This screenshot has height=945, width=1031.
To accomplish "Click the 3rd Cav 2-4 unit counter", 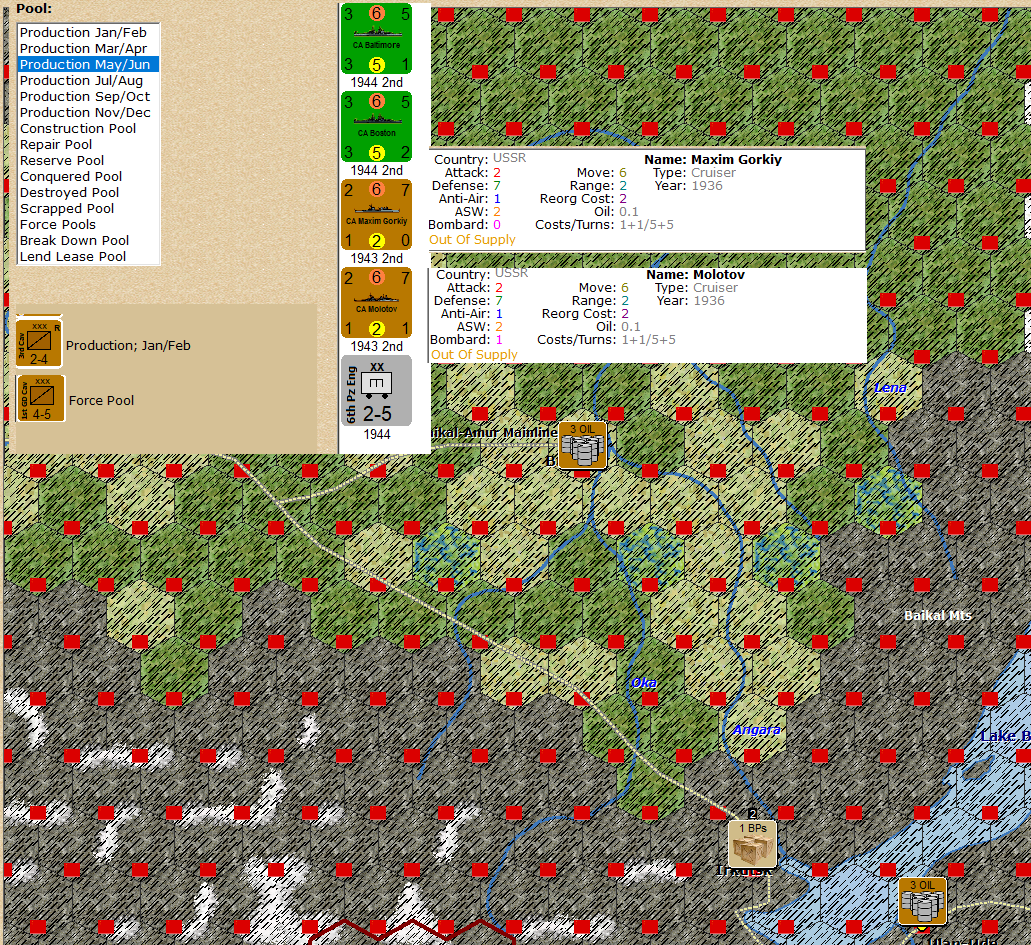I will point(39,343).
